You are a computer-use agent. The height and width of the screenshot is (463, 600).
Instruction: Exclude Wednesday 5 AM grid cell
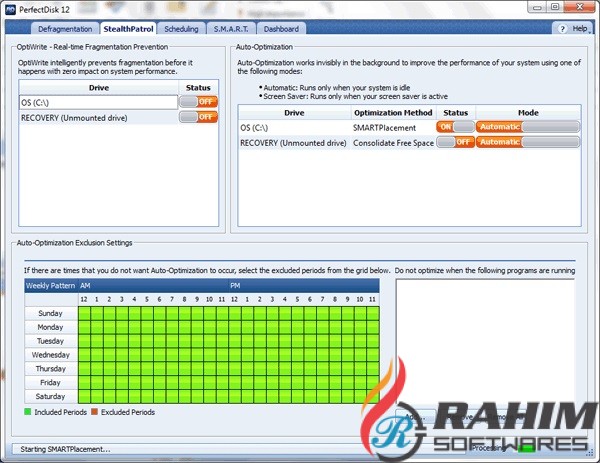[147, 355]
